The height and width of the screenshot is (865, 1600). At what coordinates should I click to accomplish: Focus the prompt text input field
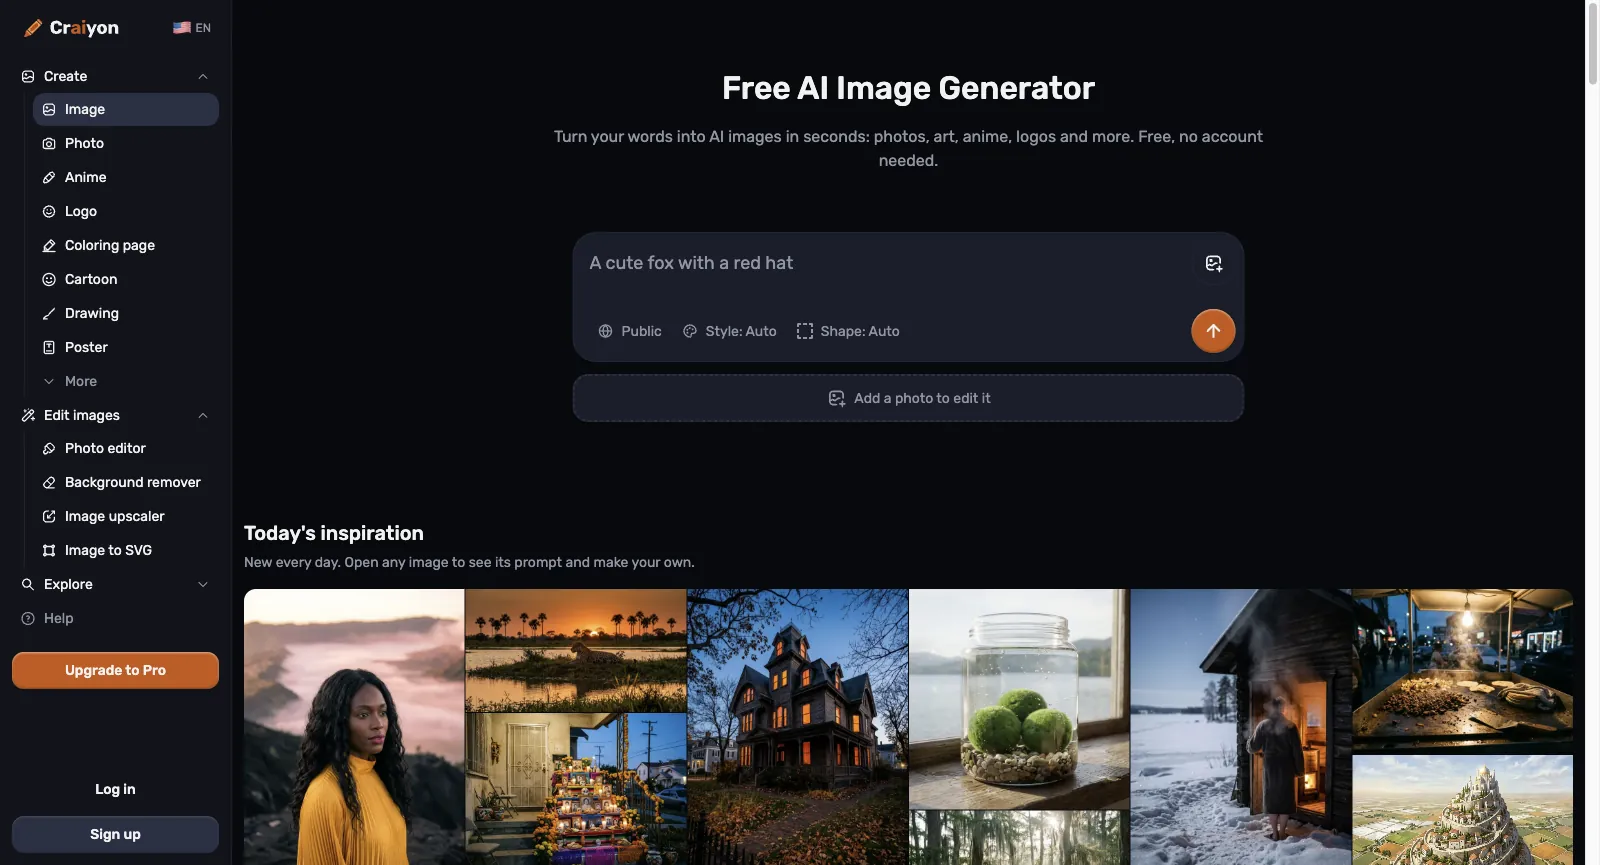click(885, 264)
